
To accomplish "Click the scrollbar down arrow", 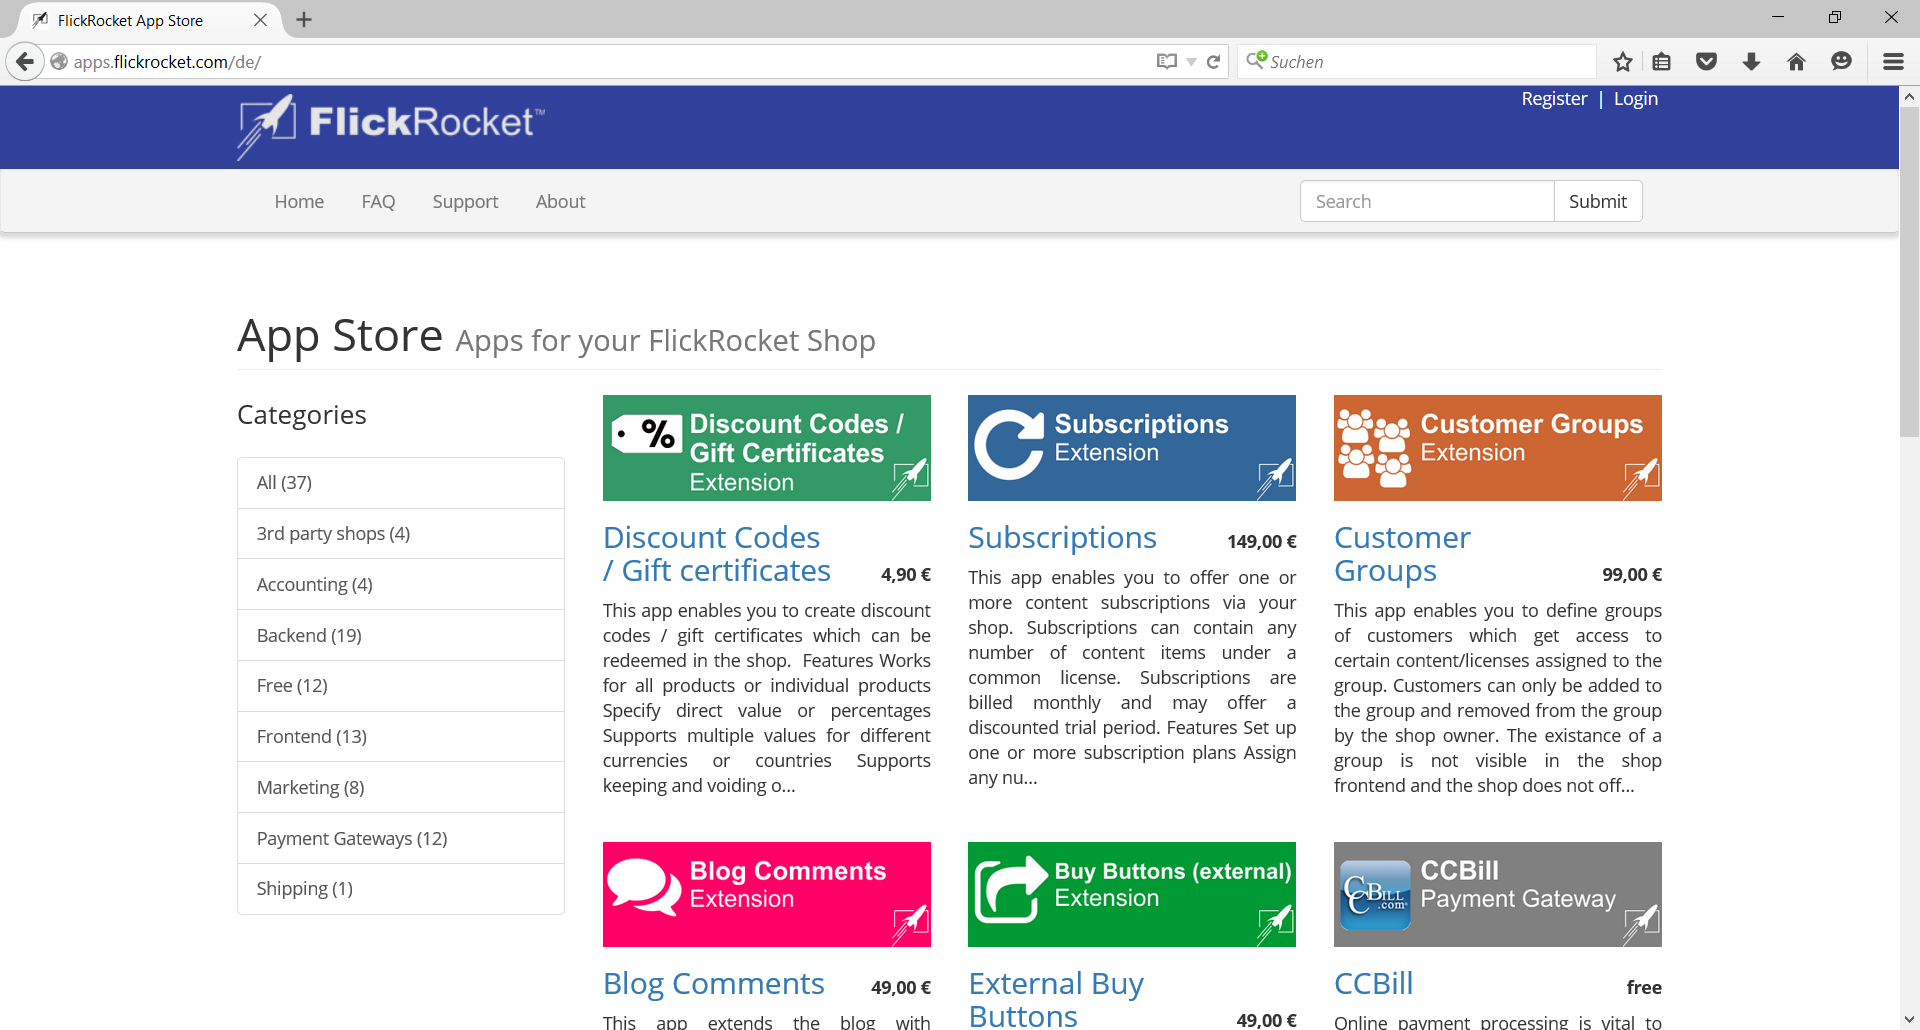I will click(x=1909, y=1019).
